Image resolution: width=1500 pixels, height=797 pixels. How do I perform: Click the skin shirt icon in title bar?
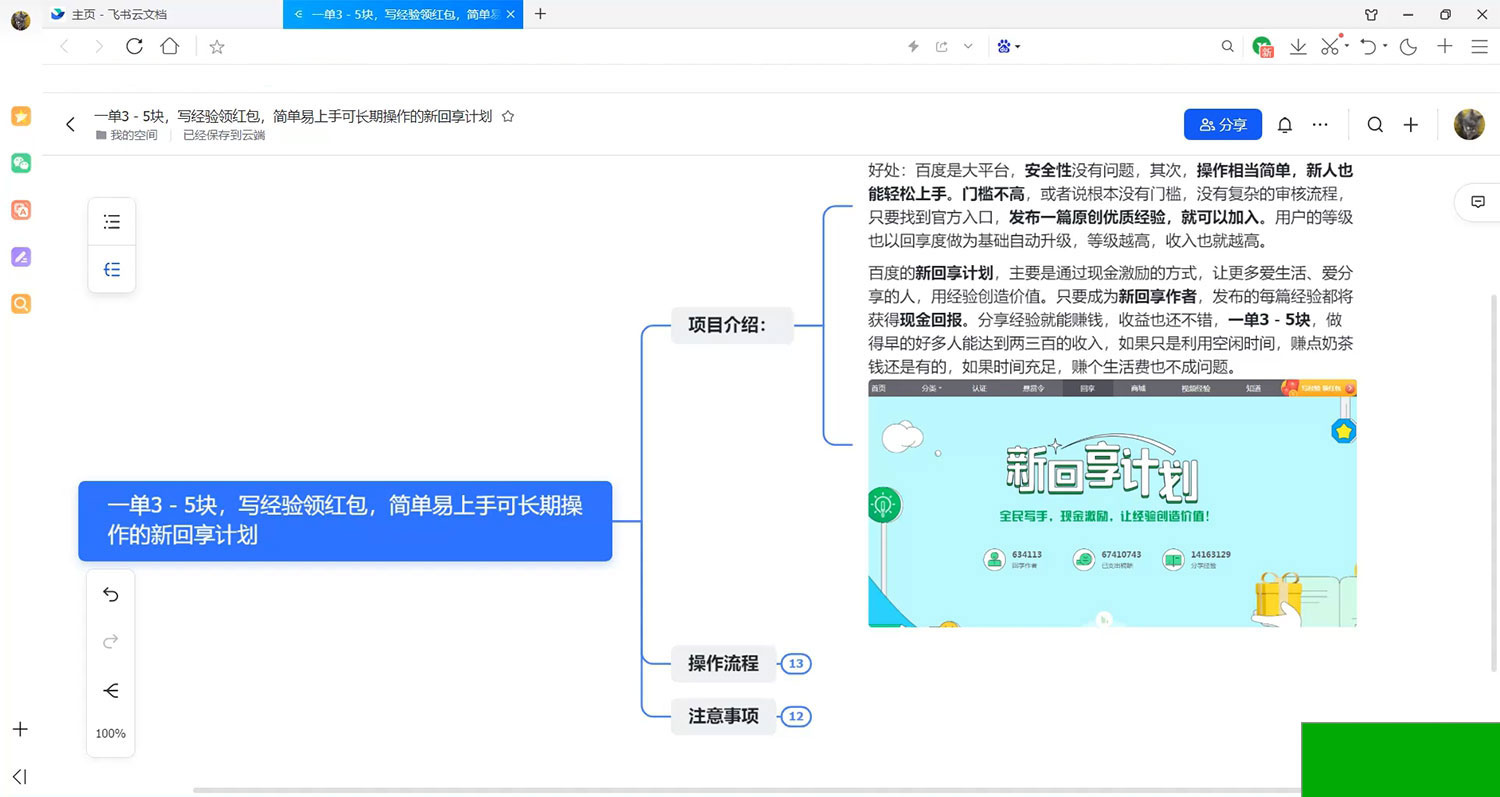[x=1371, y=14]
